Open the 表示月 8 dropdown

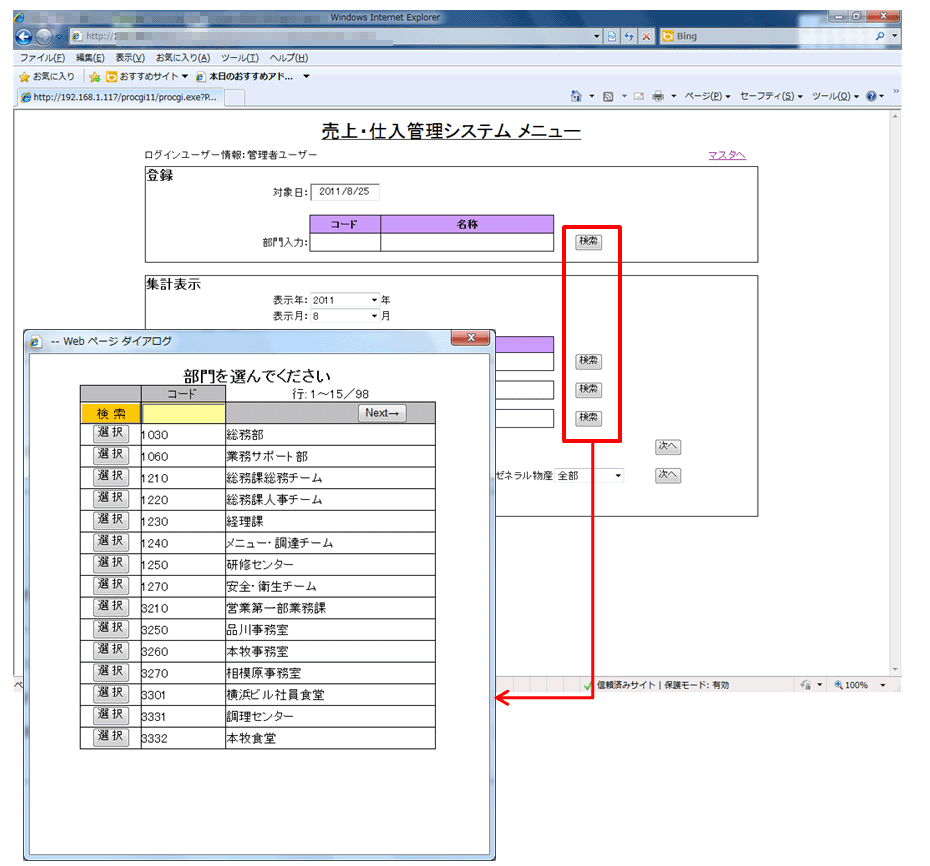(x=345, y=316)
